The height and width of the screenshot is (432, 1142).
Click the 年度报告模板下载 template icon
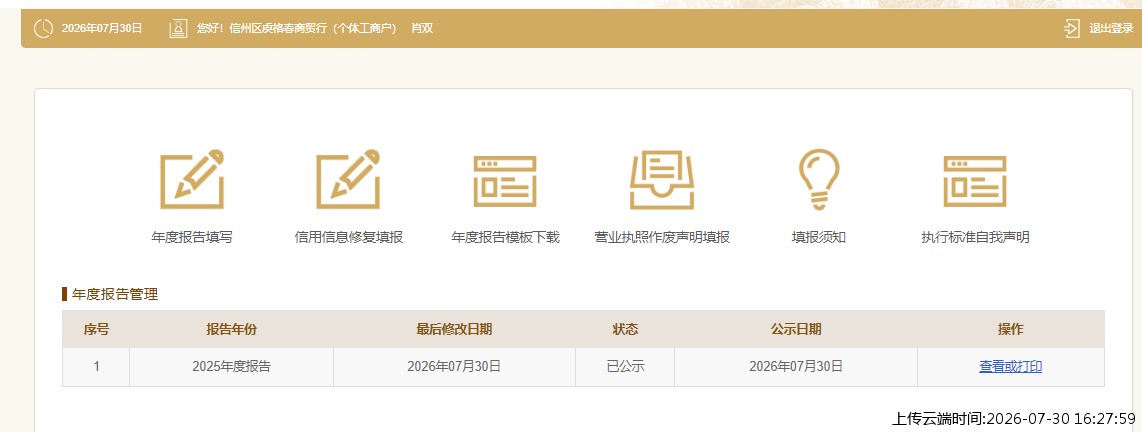click(505, 181)
